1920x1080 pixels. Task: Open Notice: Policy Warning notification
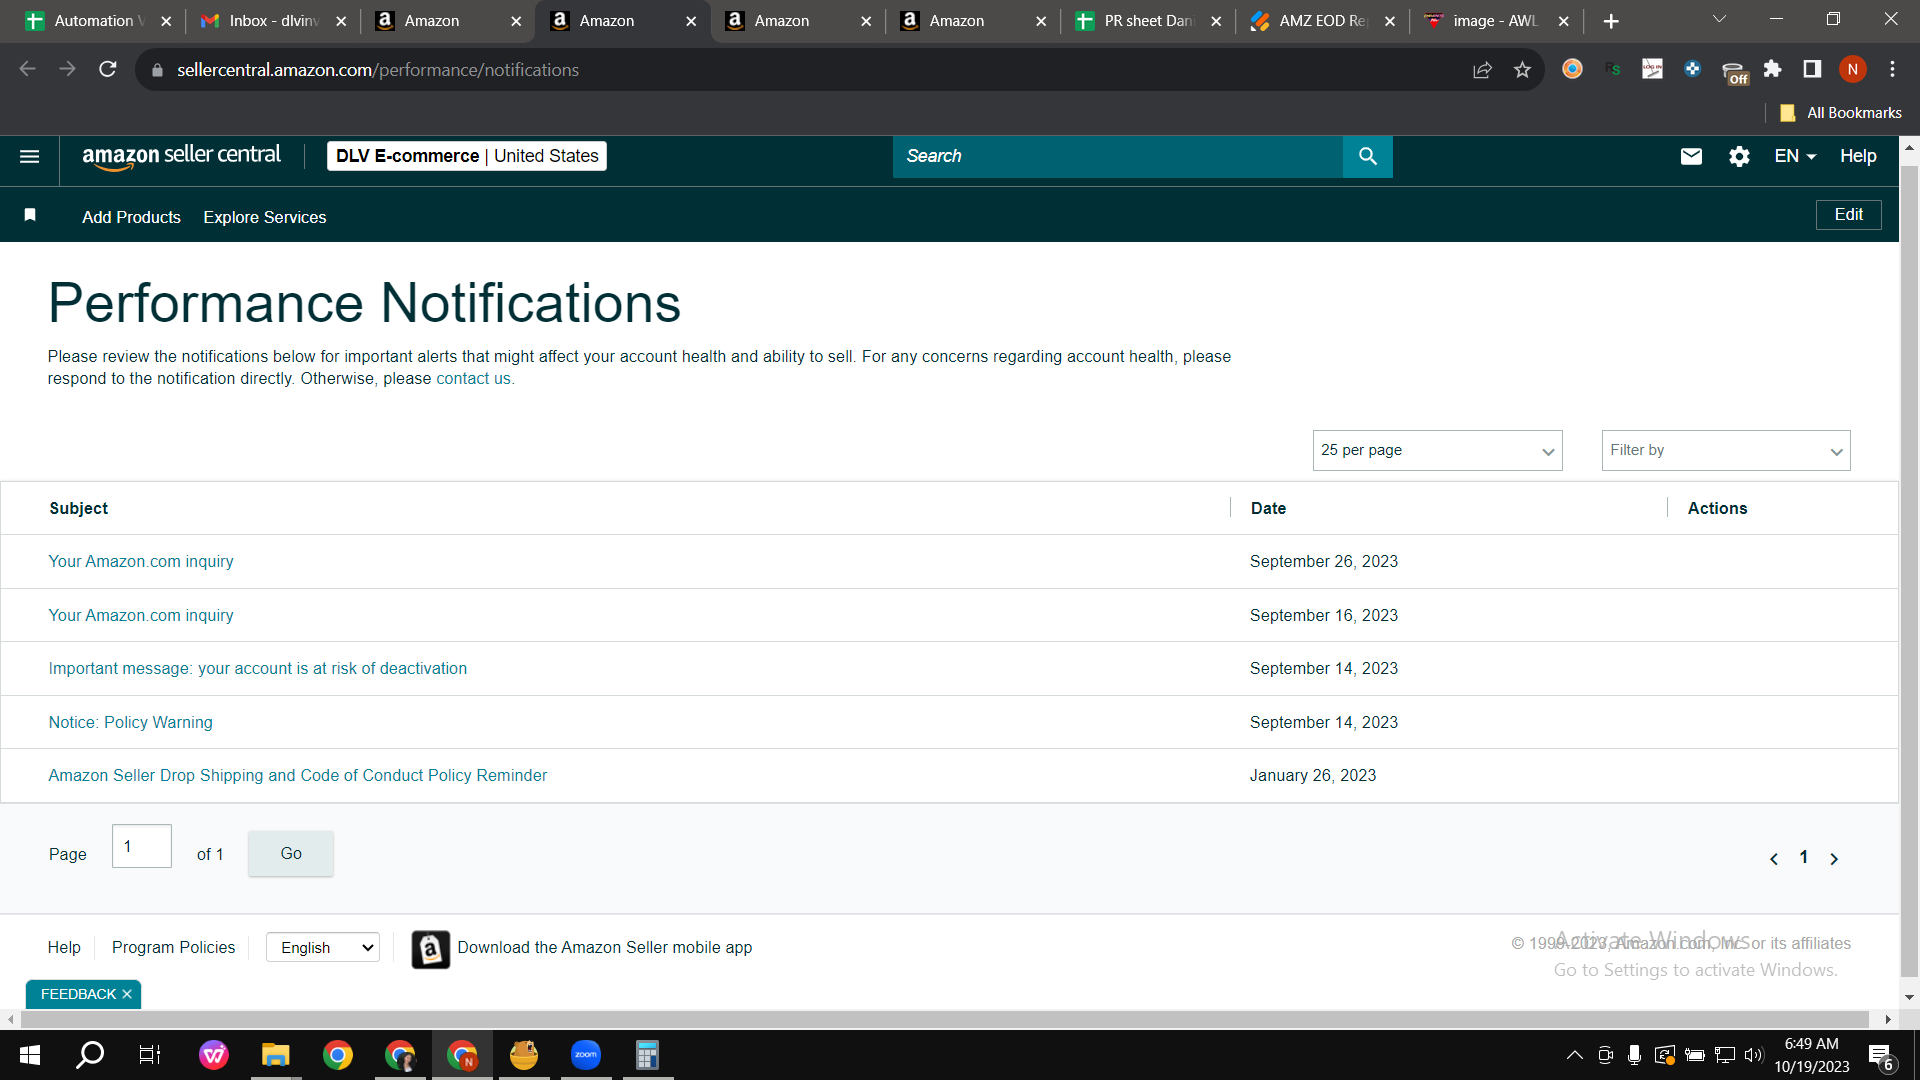[131, 722]
